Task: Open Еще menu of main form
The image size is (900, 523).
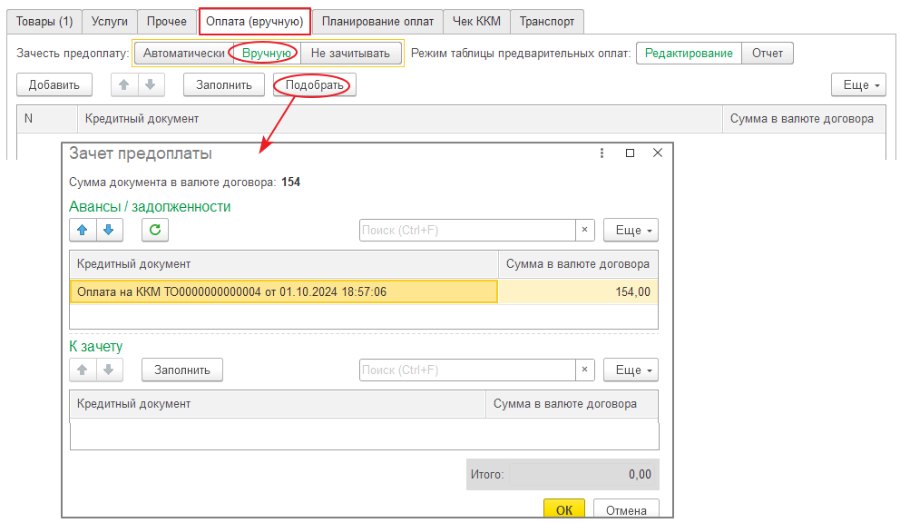Action: (x=859, y=85)
